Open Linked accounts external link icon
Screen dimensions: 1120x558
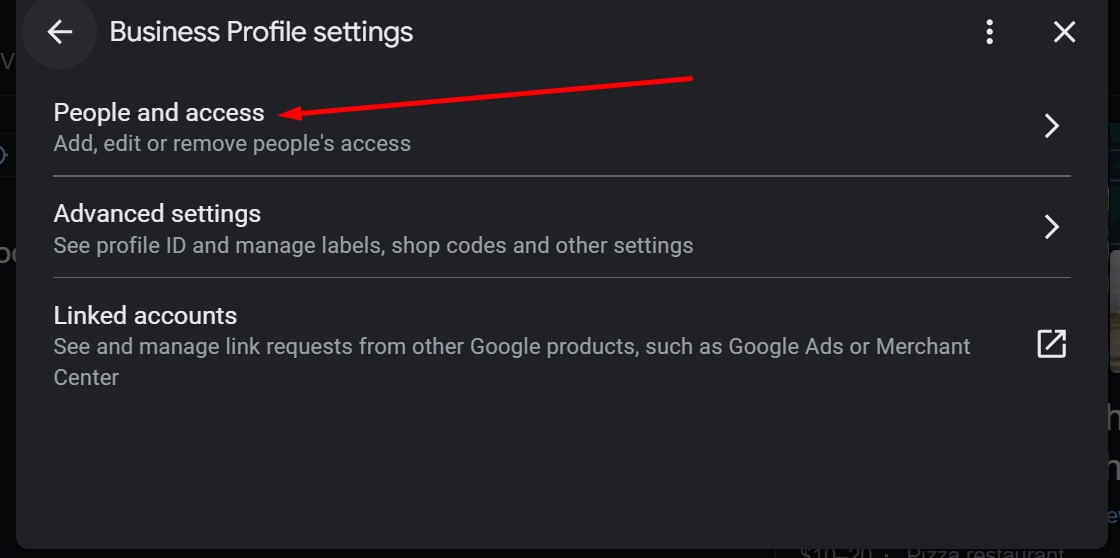click(x=1051, y=344)
